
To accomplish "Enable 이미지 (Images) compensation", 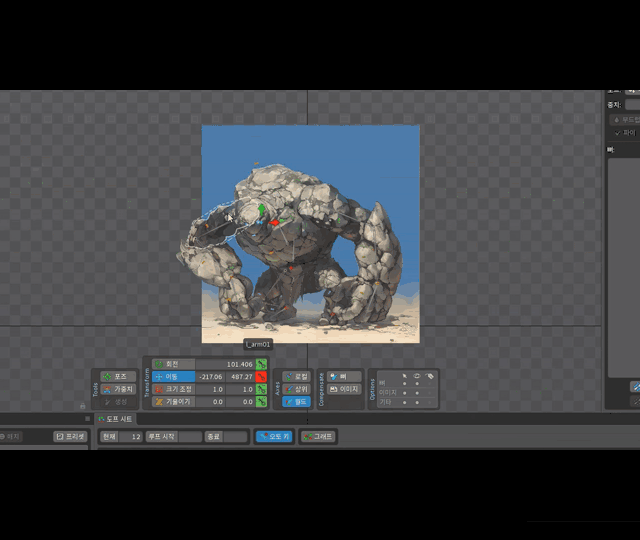I will (345, 389).
